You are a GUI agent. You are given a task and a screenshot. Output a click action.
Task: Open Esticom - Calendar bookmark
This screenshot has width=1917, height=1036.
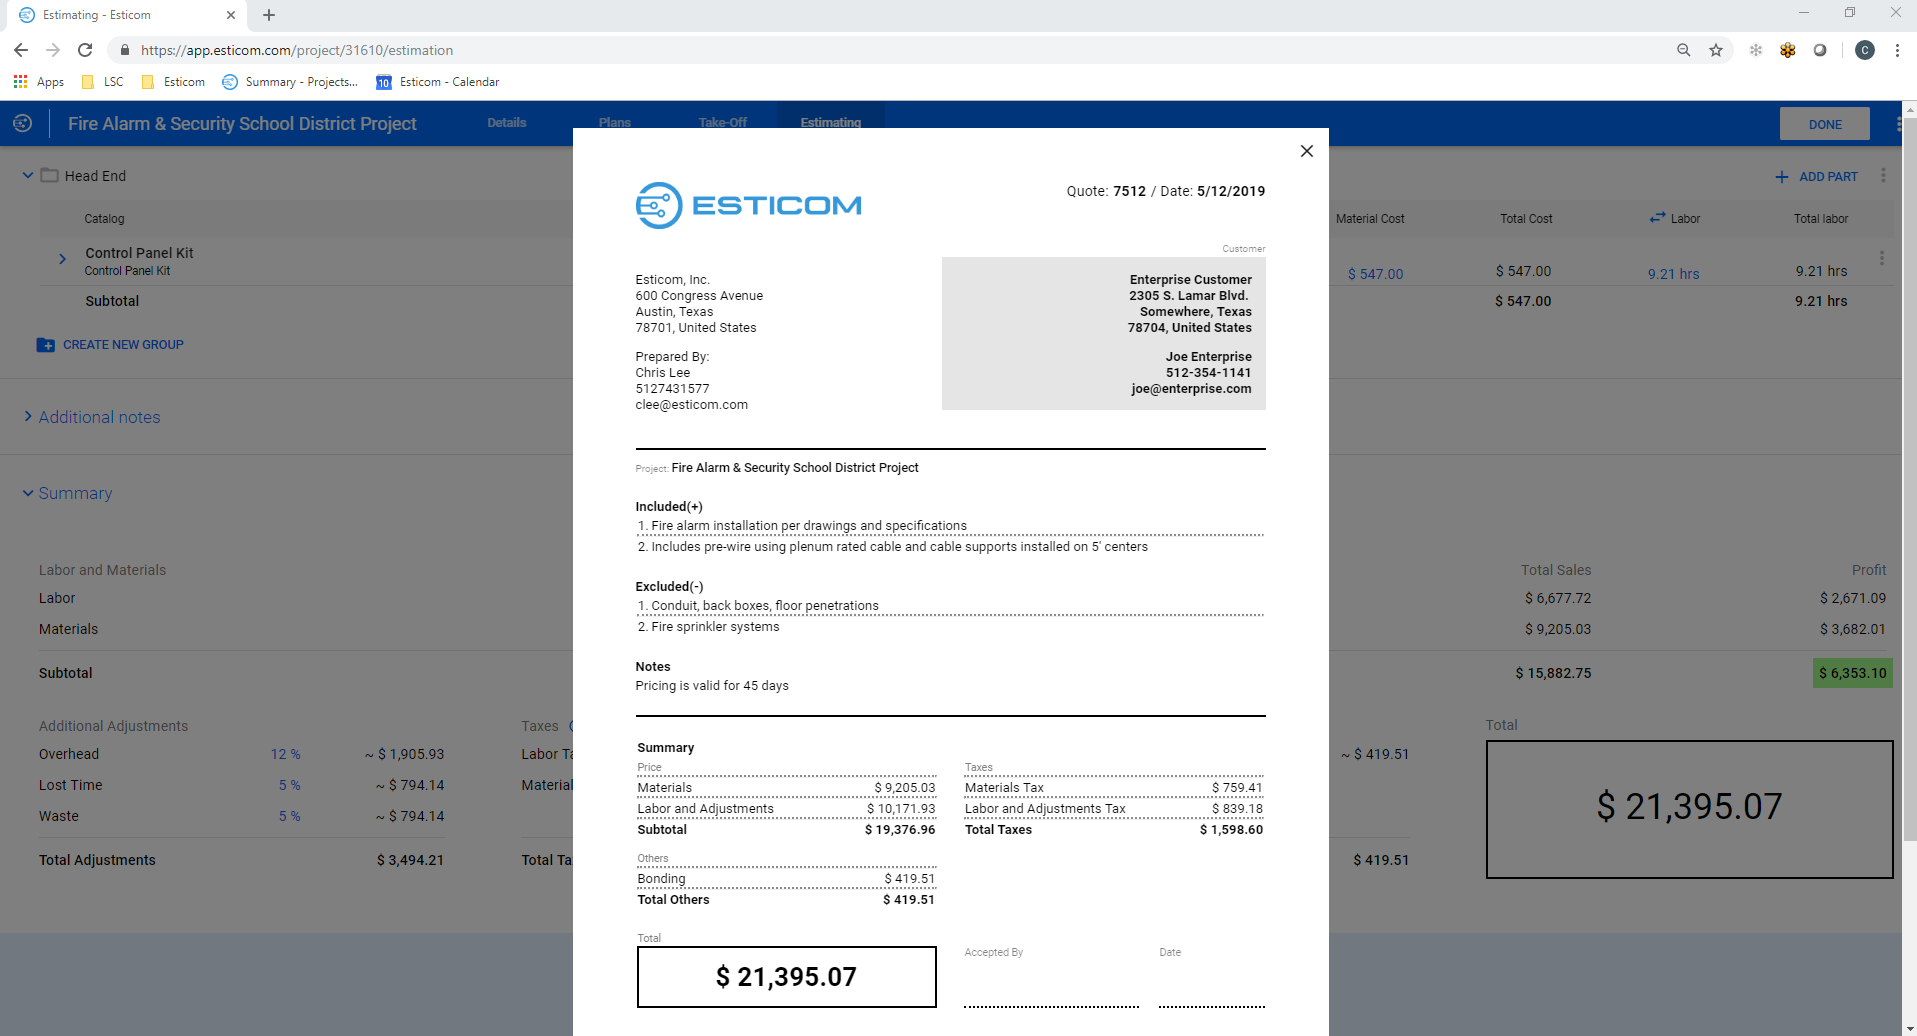[438, 82]
